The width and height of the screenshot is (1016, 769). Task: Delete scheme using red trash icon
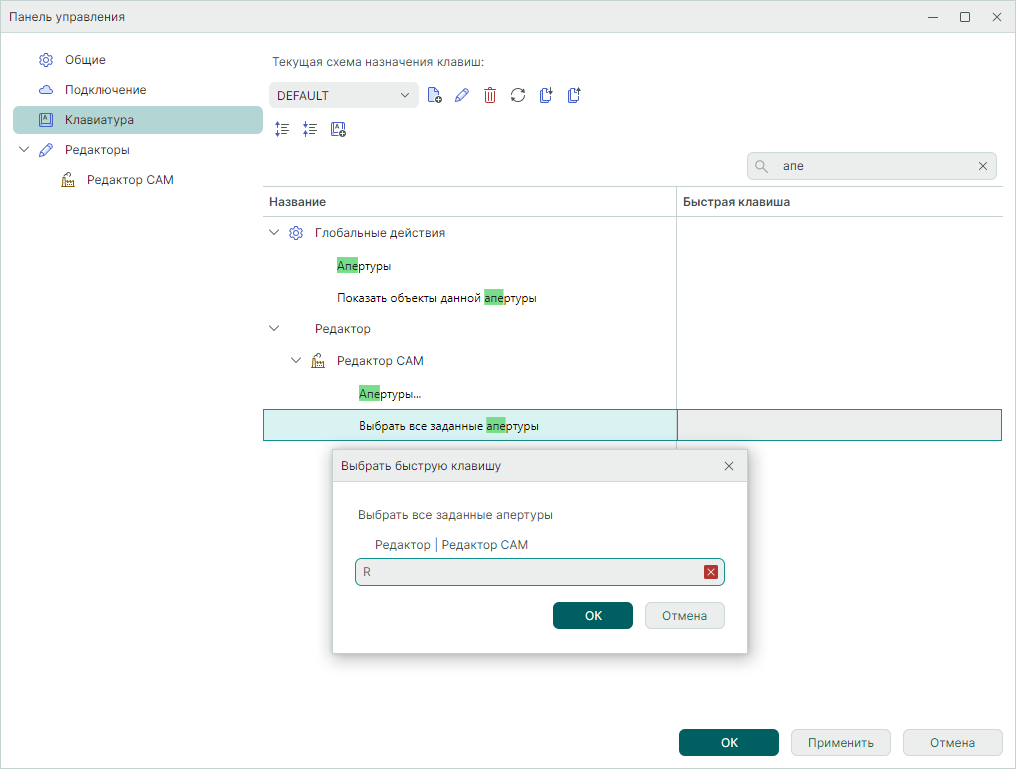[490, 96]
